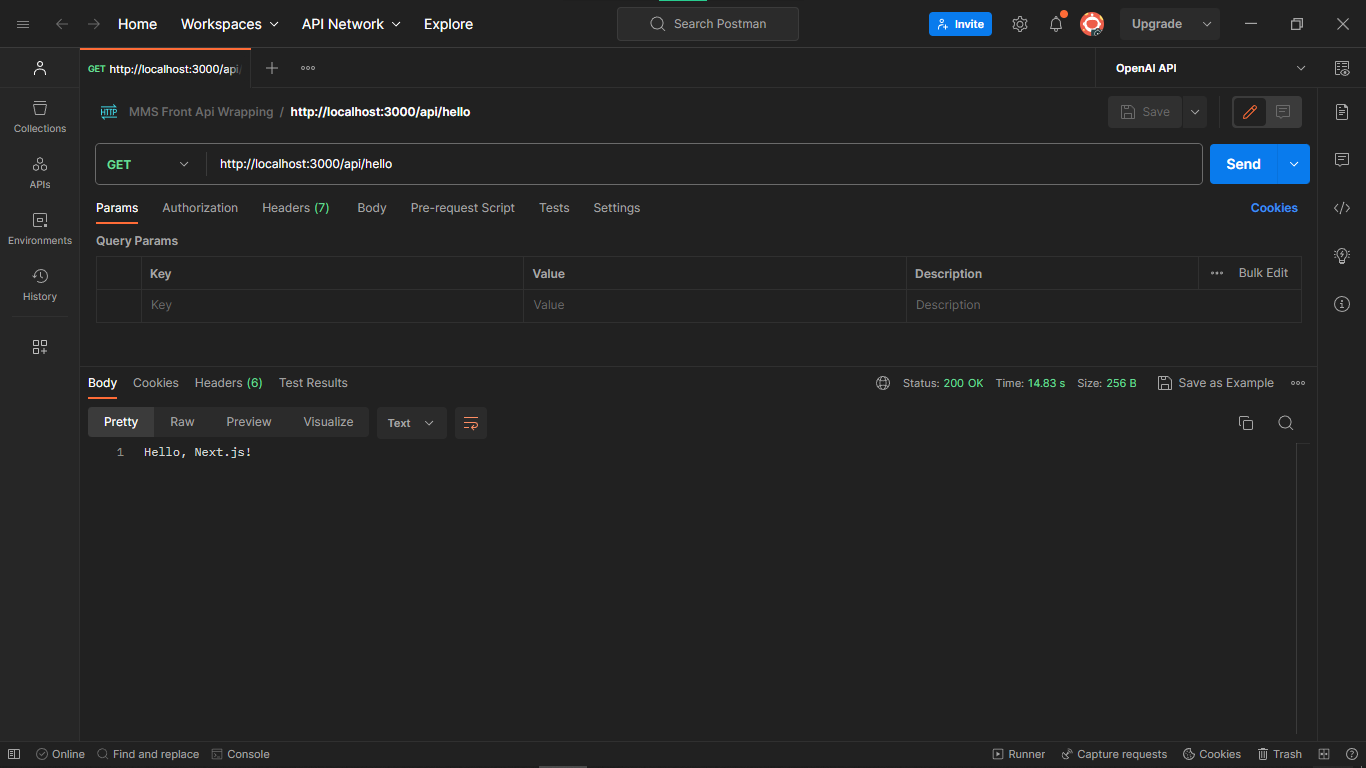Viewport: 1366px width, 768px height.
Task: Open the request Info icon
Action: pyautogui.click(x=1342, y=304)
